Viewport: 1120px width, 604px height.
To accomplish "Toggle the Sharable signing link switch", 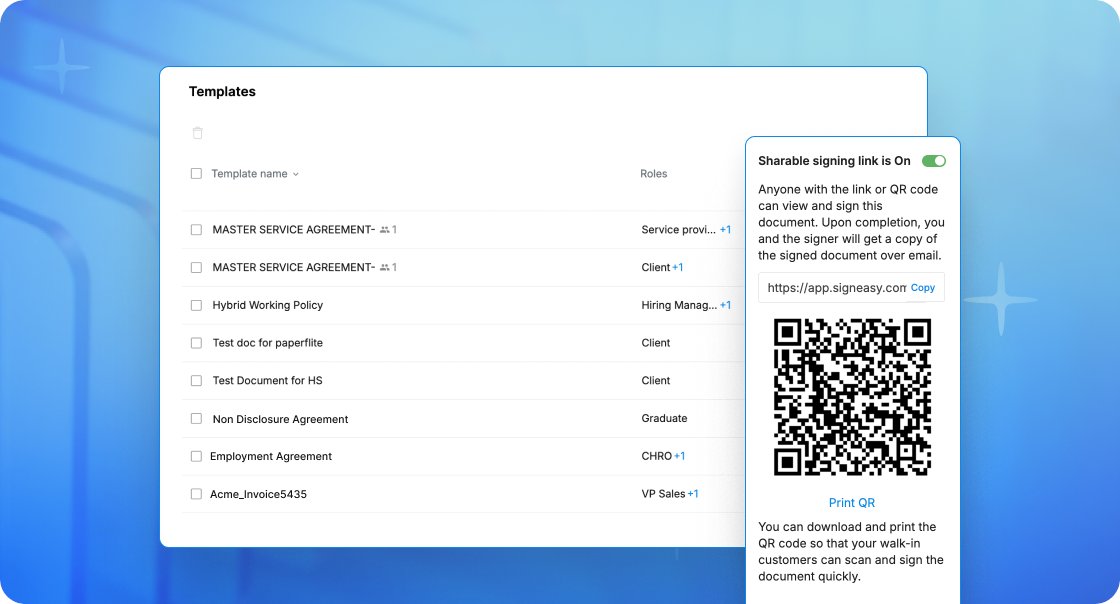I will [x=934, y=161].
